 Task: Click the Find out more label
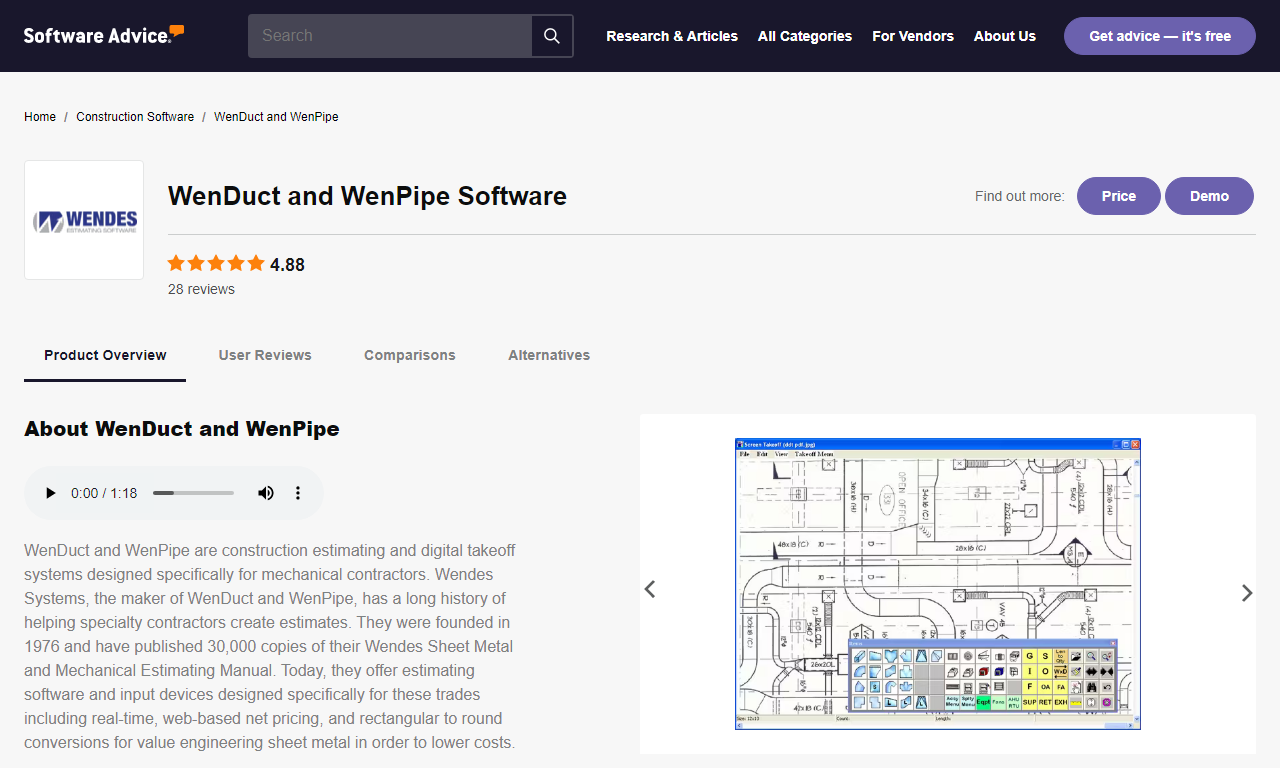click(1020, 196)
